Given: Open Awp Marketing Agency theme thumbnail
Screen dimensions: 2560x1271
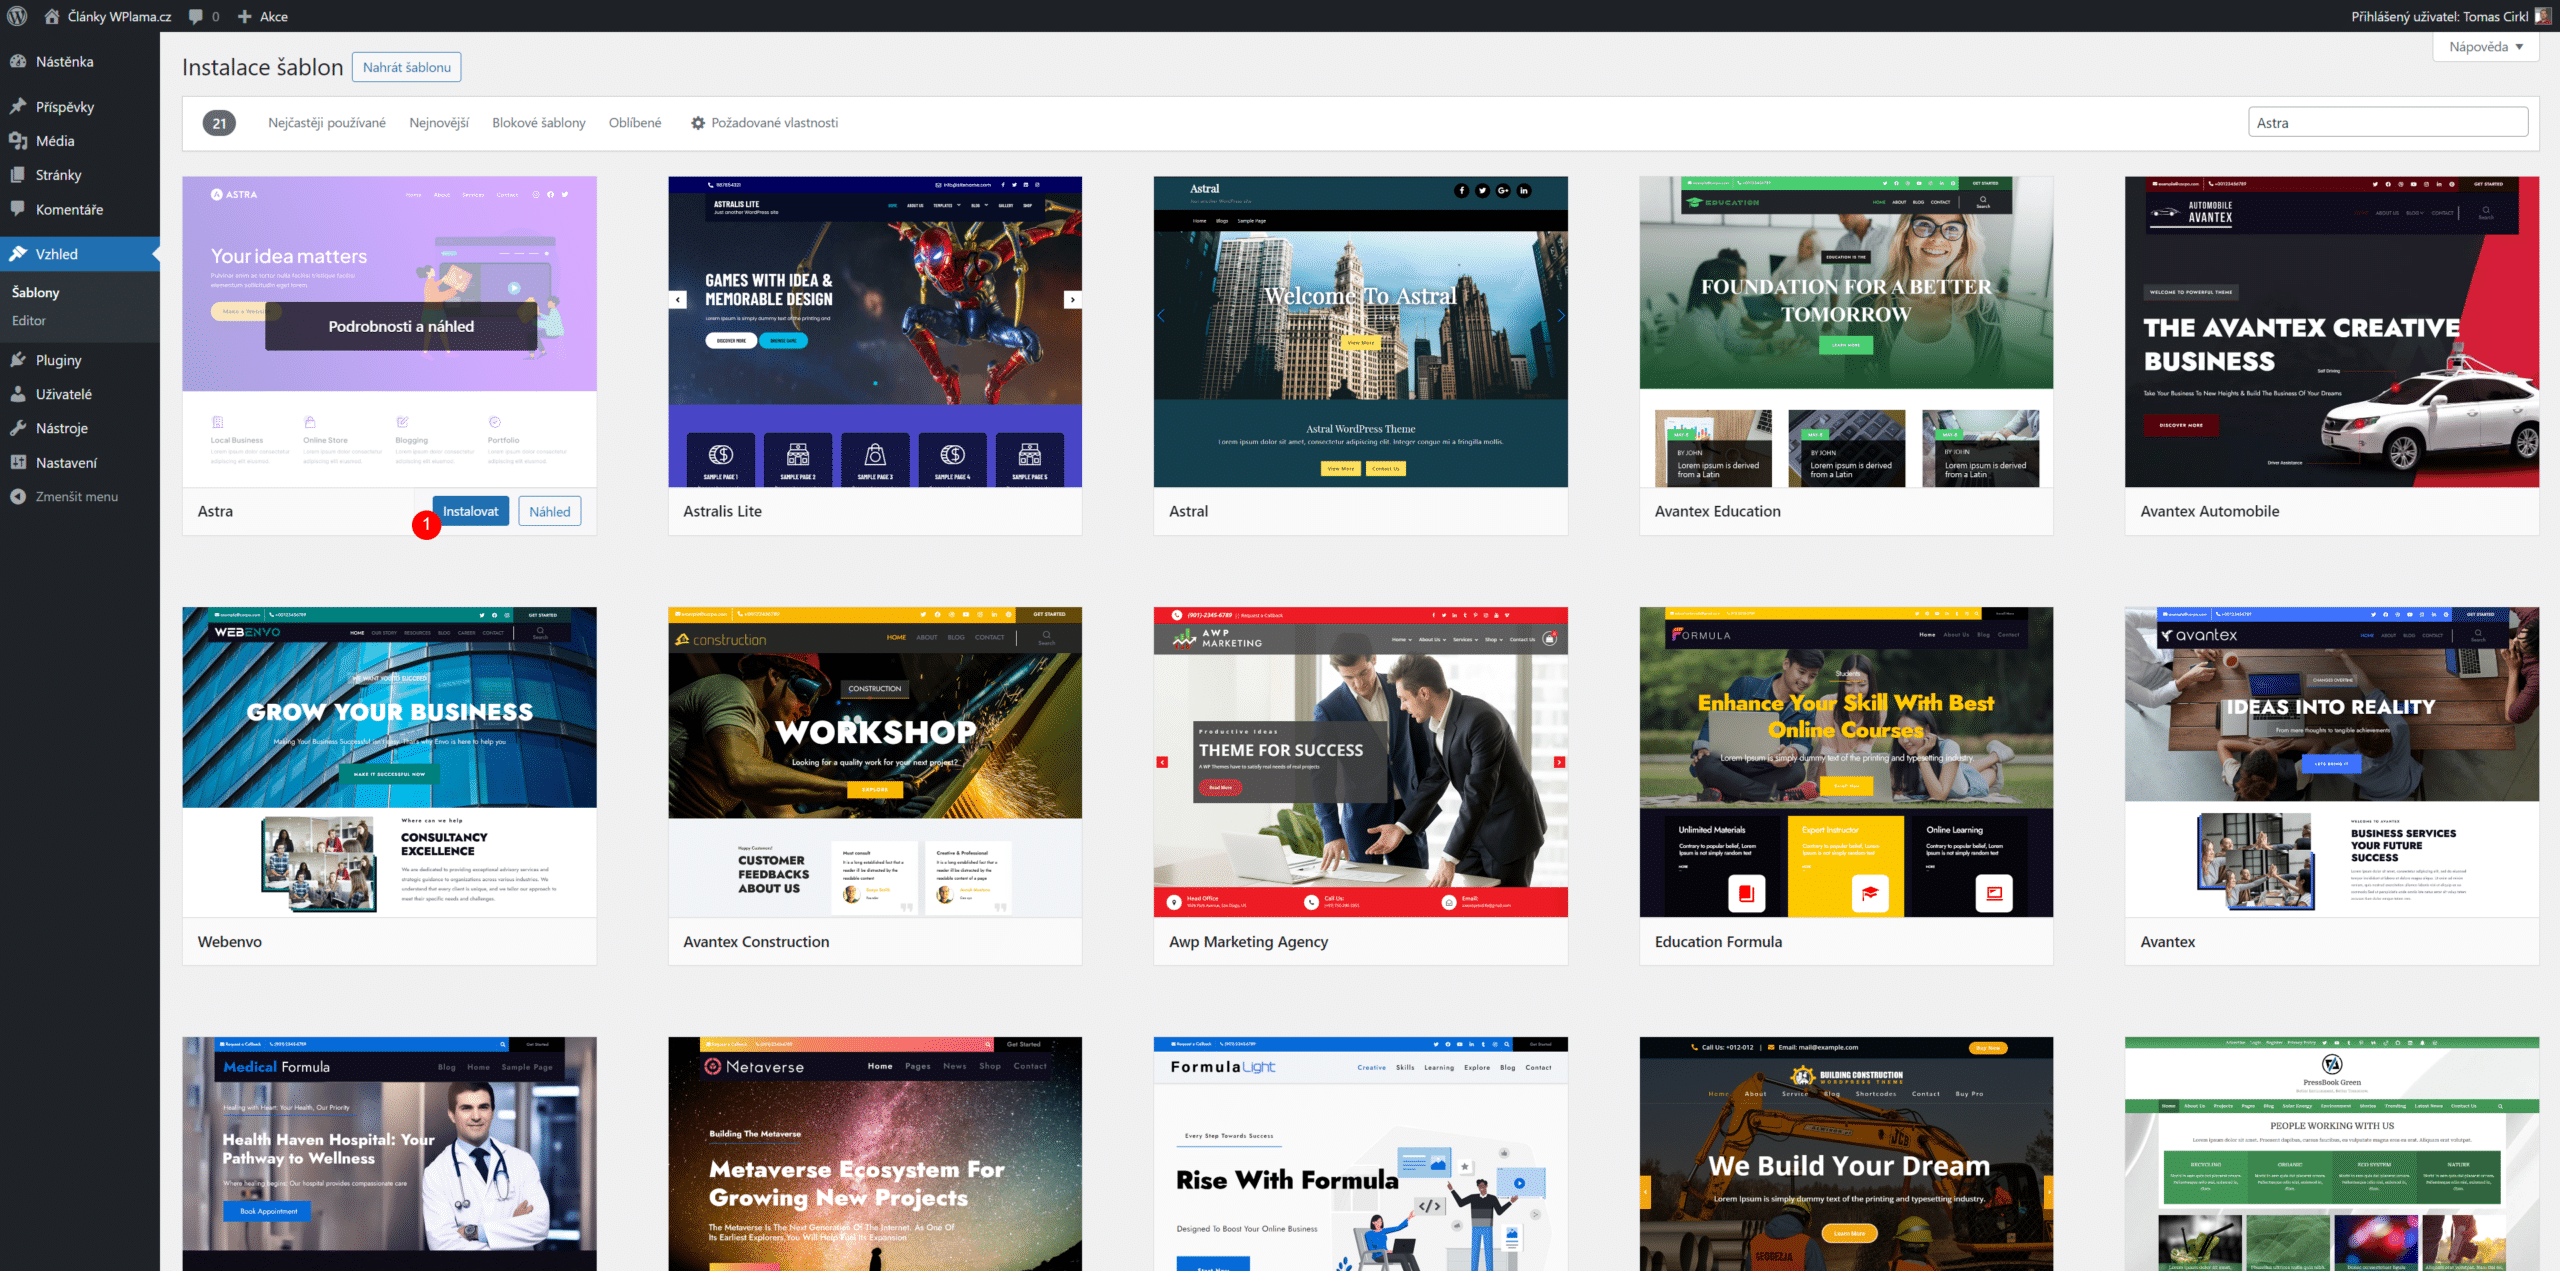Looking at the screenshot, I should [x=1361, y=762].
